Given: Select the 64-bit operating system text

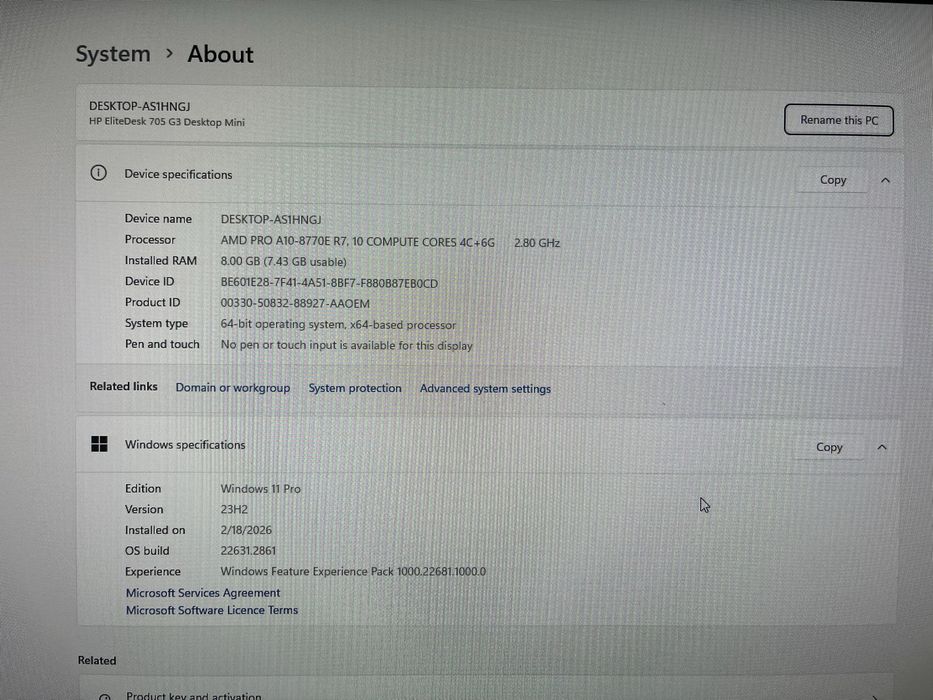Looking at the screenshot, I should tap(338, 324).
